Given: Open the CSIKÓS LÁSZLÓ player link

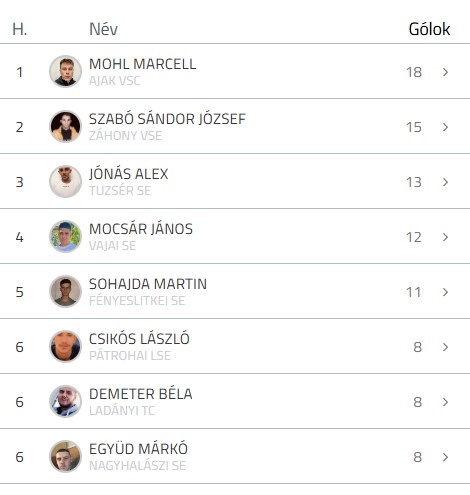Looking at the screenshot, I should click(x=139, y=339).
